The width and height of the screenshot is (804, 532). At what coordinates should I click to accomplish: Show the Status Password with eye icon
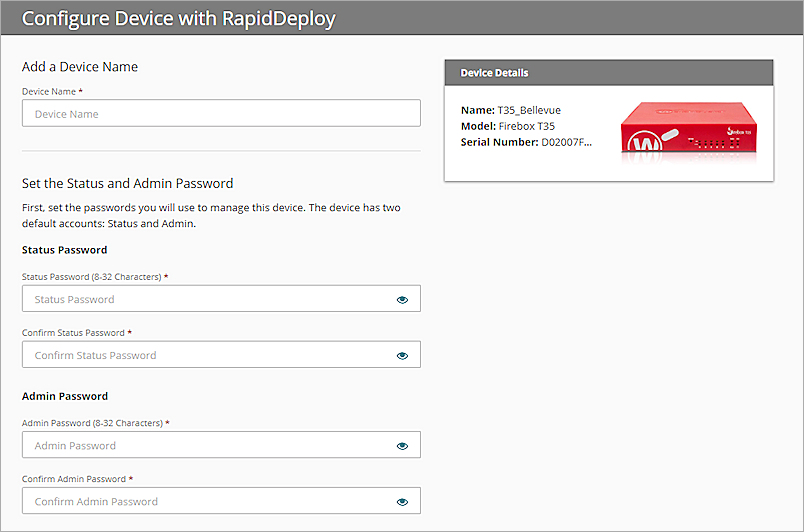tap(402, 299)
